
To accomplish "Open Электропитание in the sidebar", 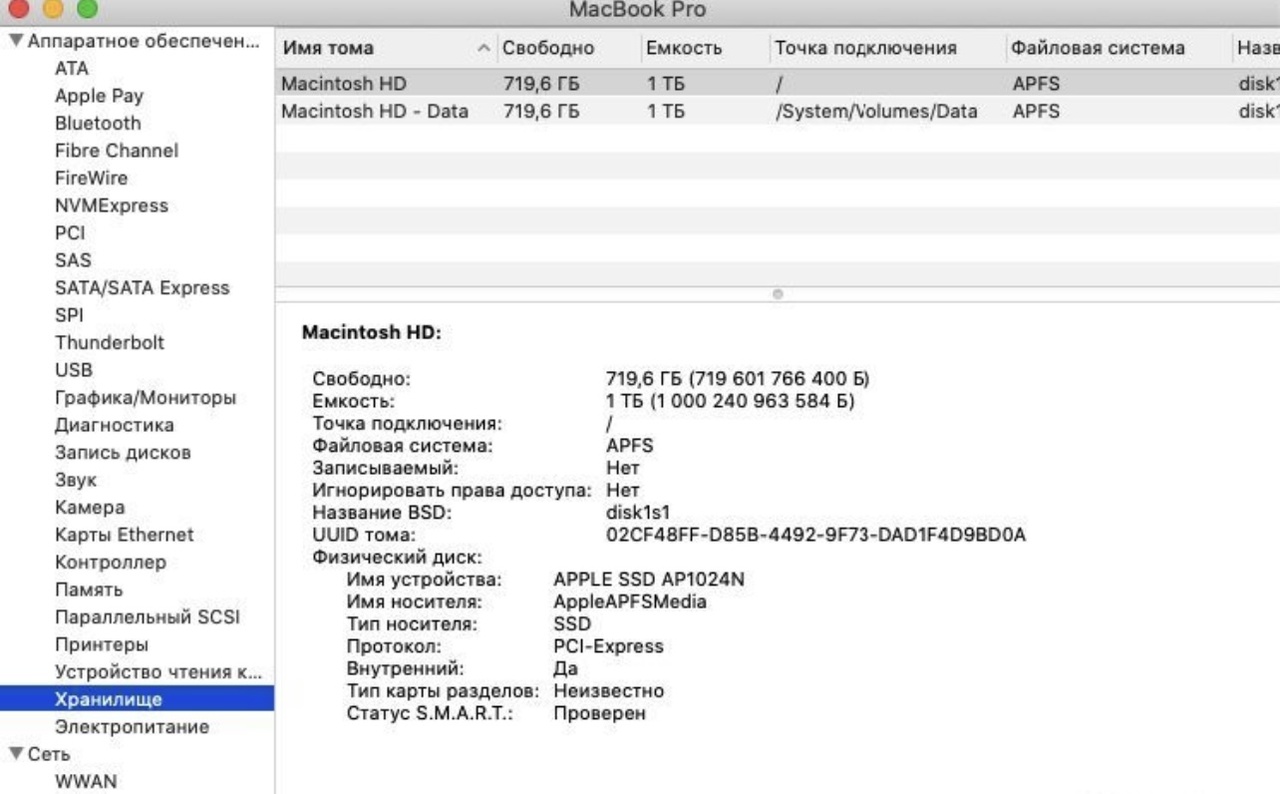I will [x=132, y=727].
